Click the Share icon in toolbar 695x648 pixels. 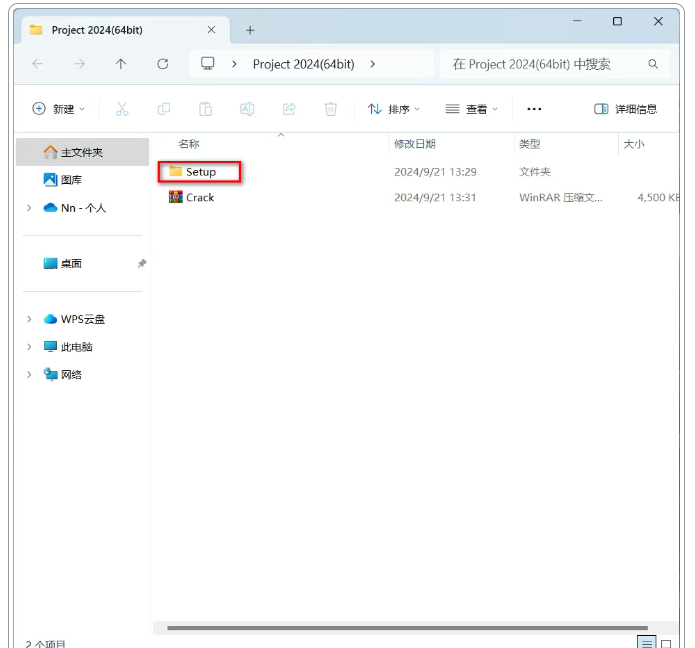tap(289, 109)
